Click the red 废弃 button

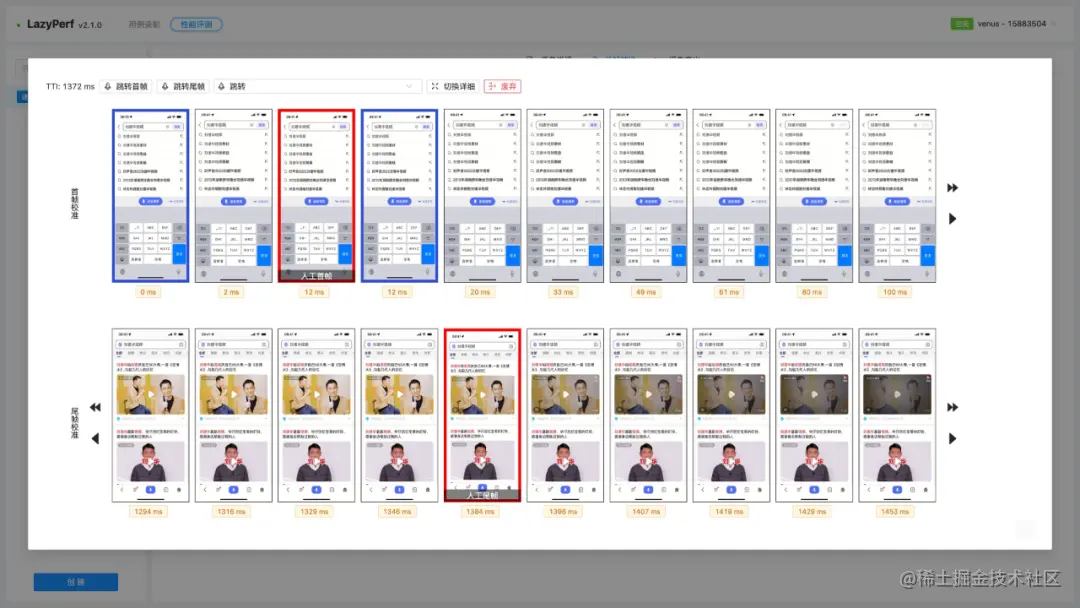[x=502, y=86]
